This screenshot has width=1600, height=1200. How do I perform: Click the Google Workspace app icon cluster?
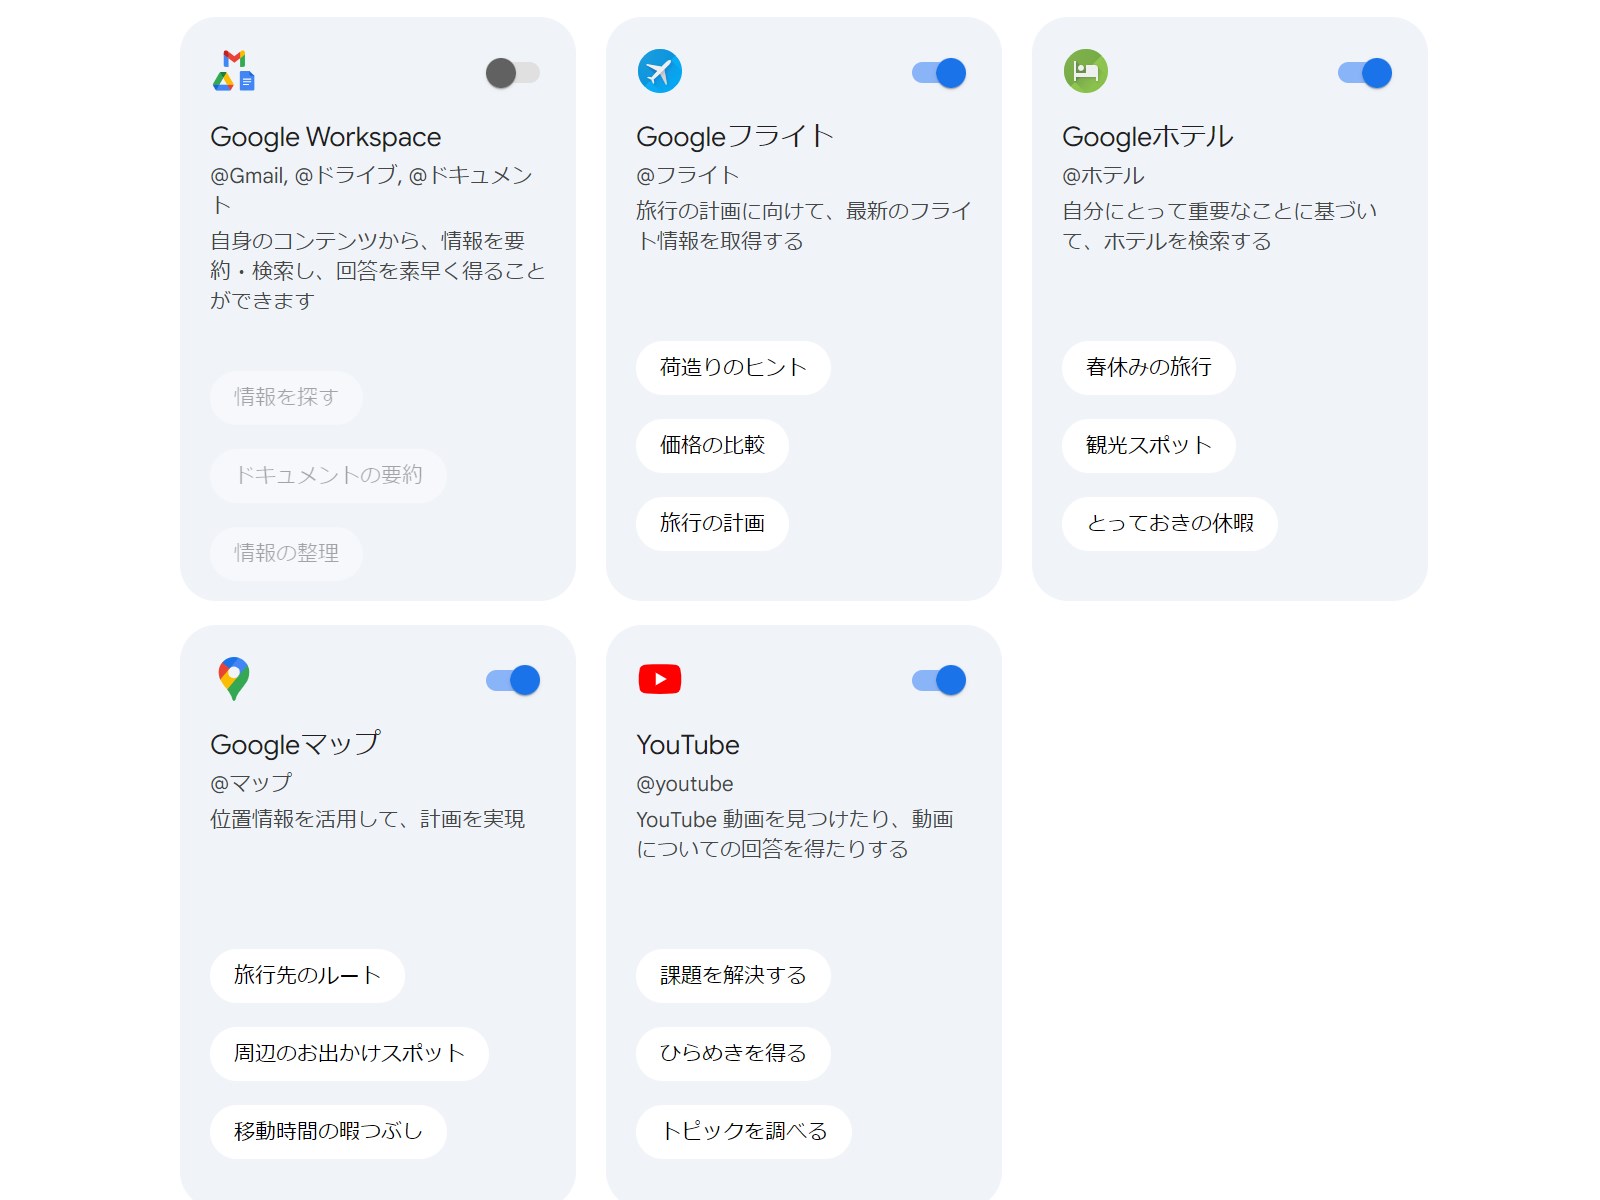point(234,72)
